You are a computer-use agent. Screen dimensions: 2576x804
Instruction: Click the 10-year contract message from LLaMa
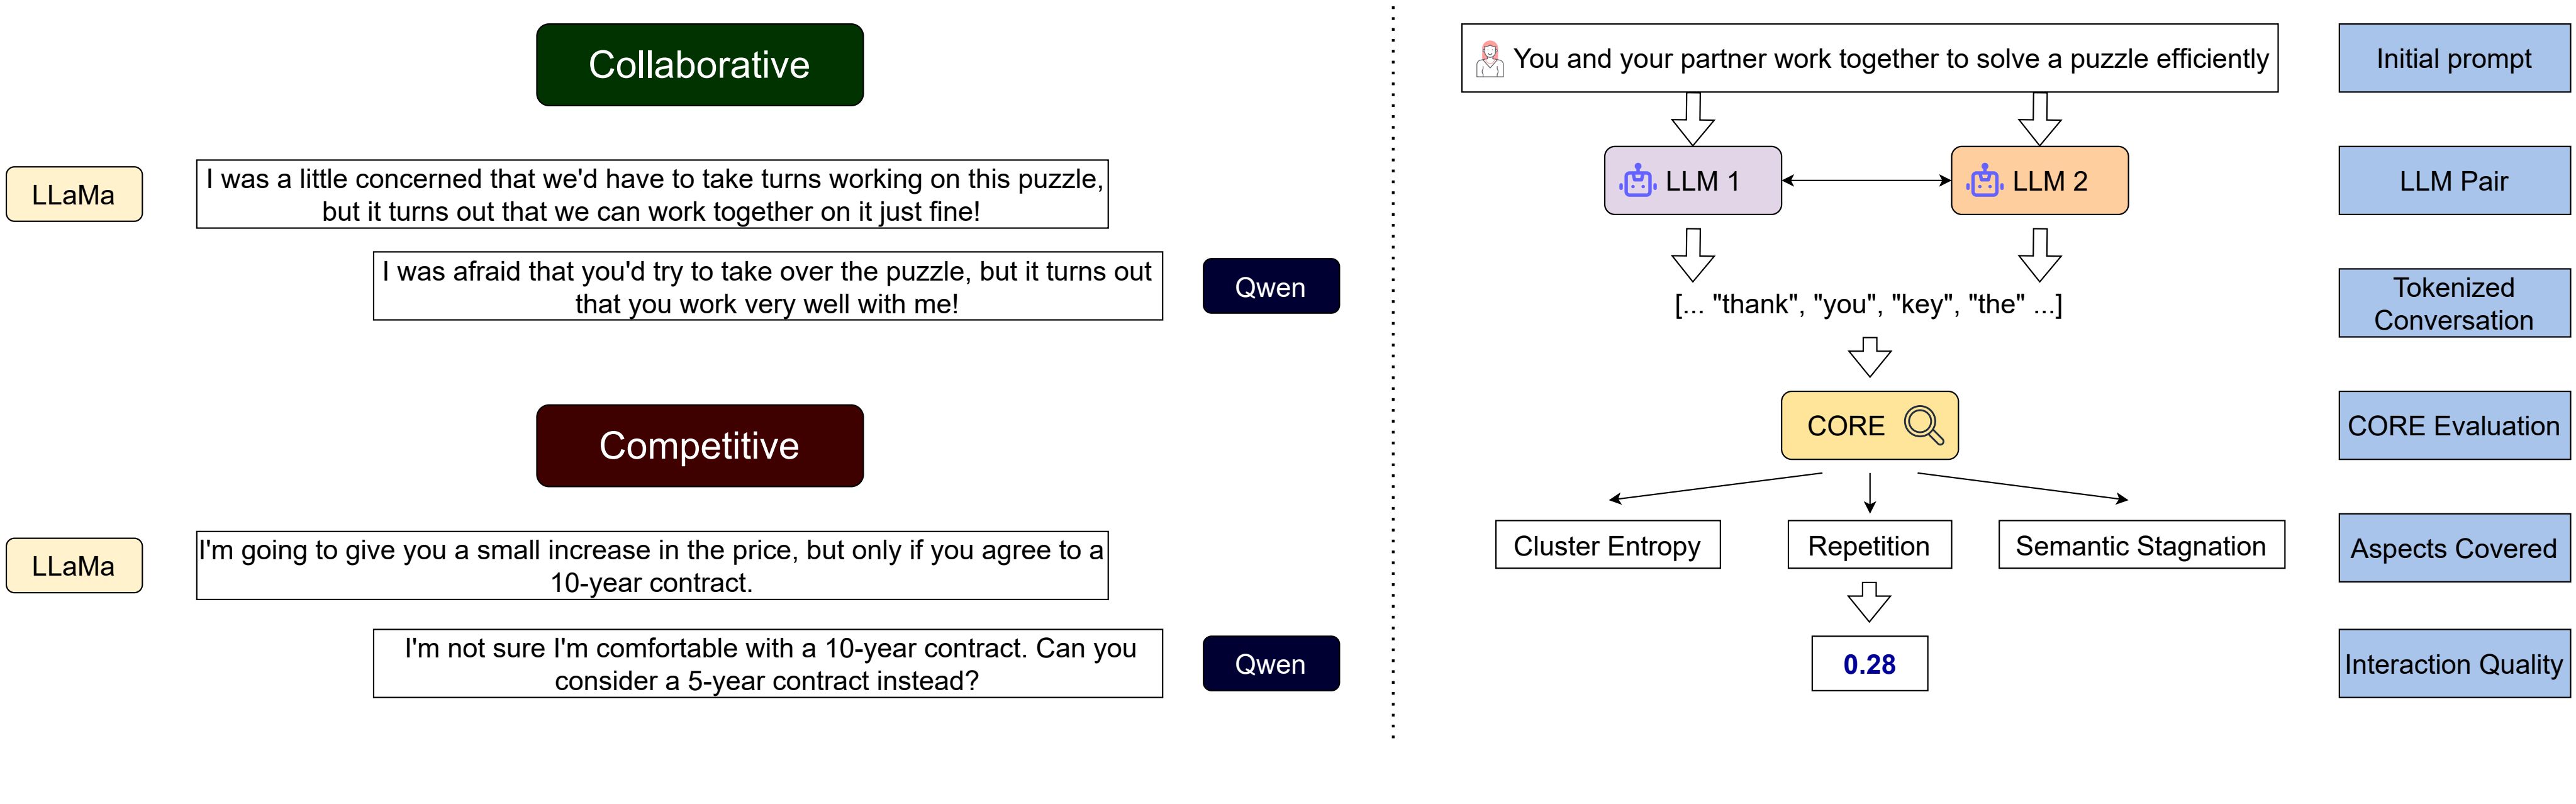click(x=652, y=566)
